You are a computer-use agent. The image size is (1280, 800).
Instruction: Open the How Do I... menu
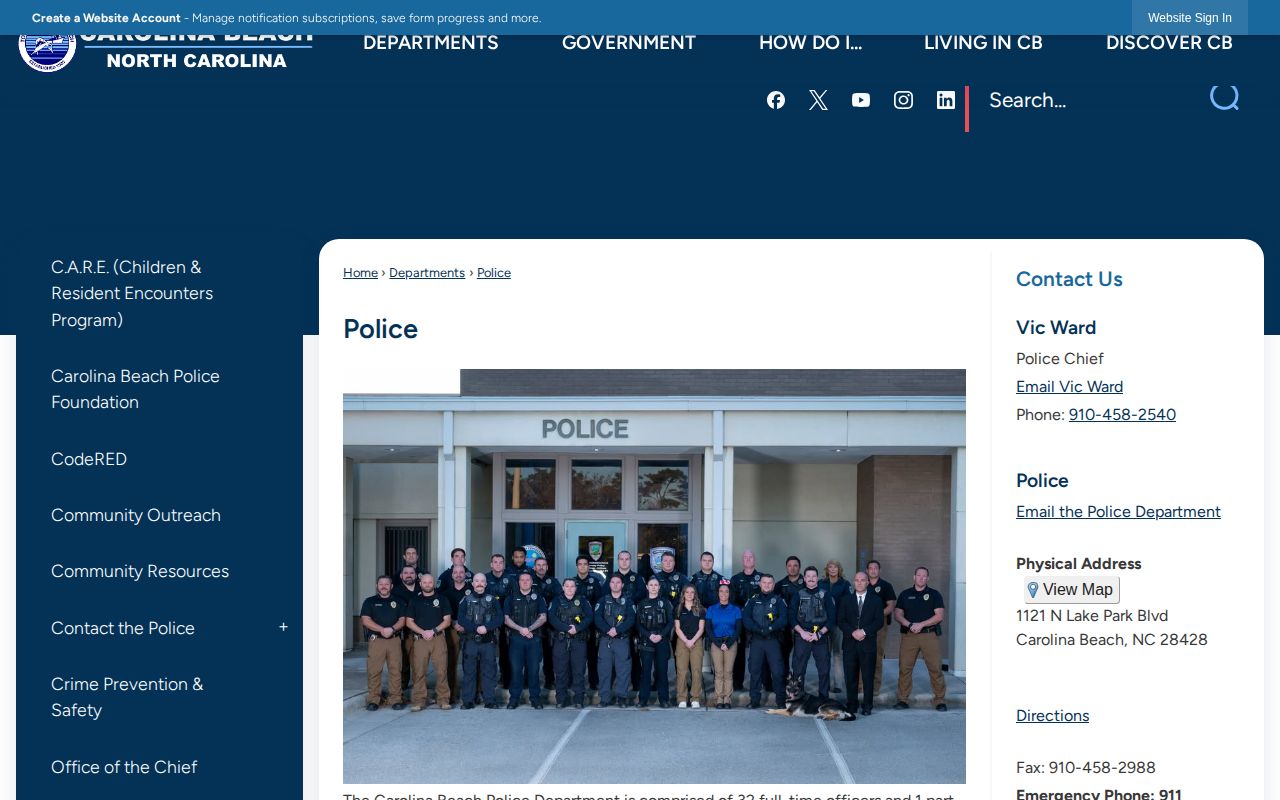pos(810,43)
